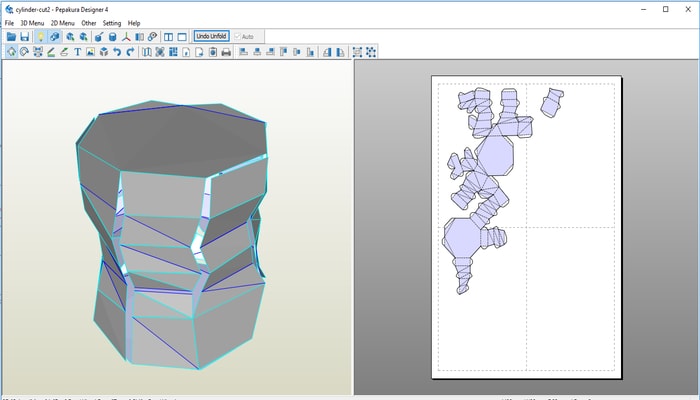Image resolution: width=700 pixels, height=400 pixels.
Task: Click the octagon piece on the 2D pattern
Action: (494, 157)
